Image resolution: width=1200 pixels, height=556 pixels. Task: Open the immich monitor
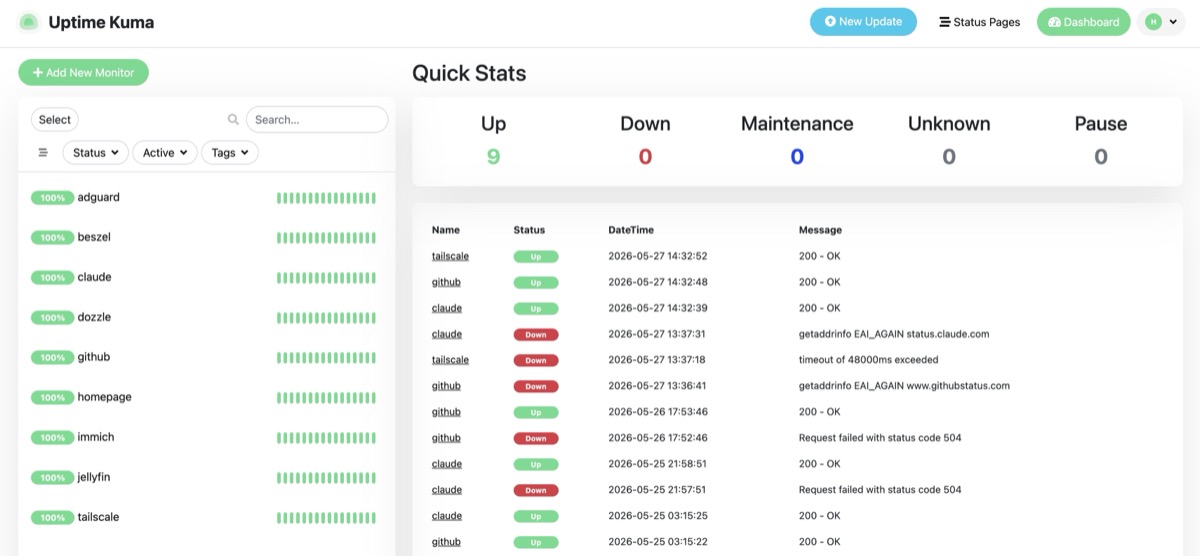click(207, 438)
